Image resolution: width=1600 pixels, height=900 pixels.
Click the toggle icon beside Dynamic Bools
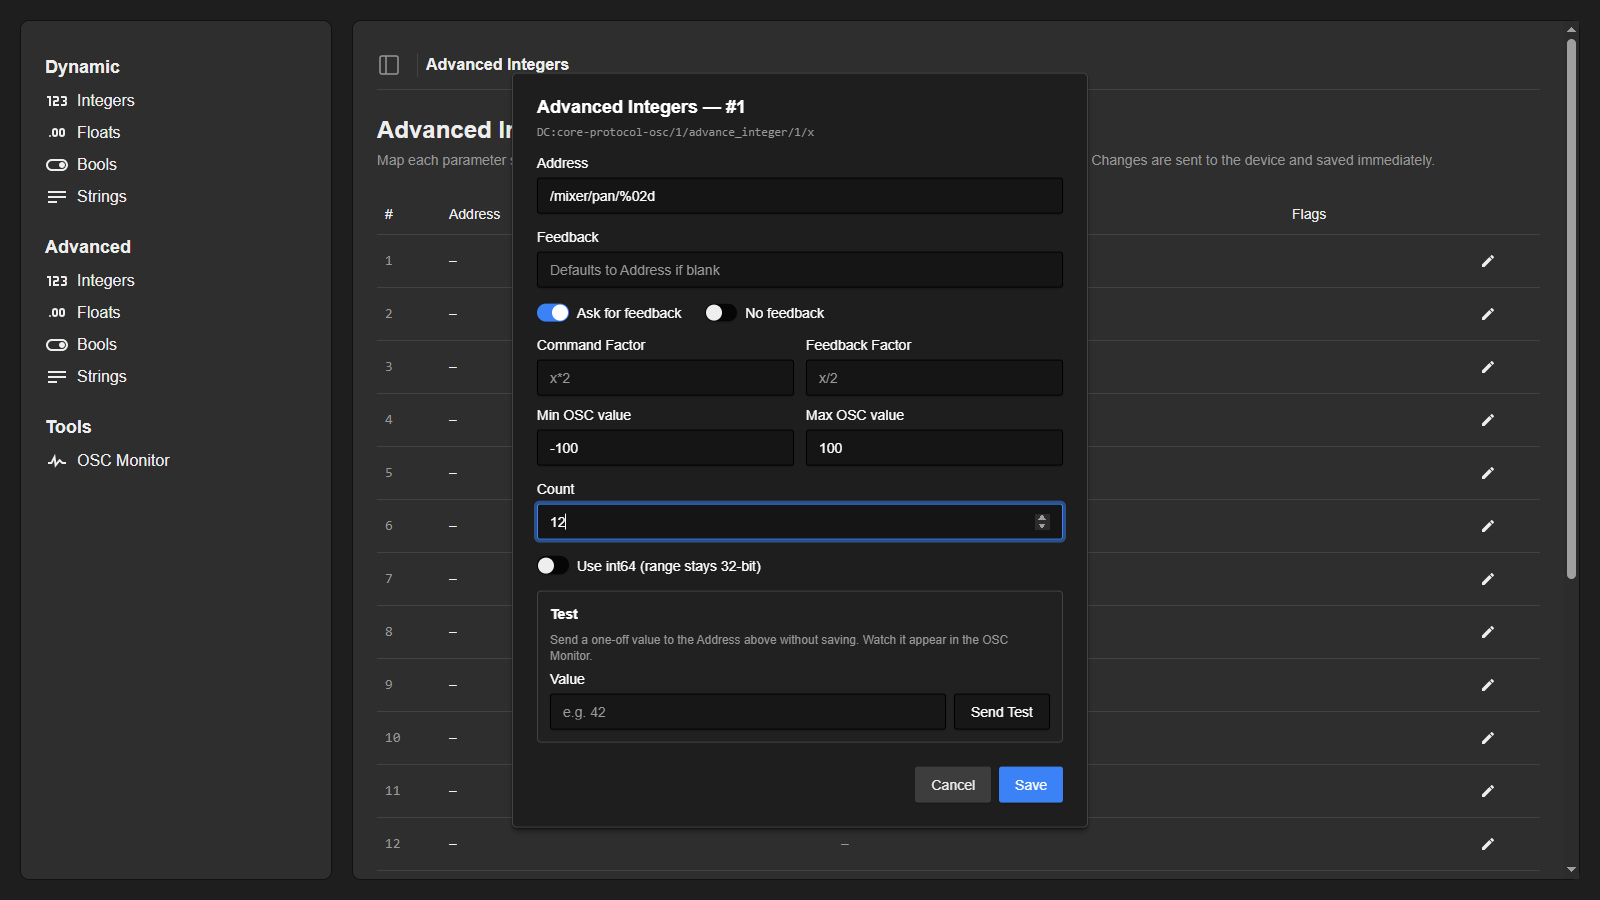point(57,165)
